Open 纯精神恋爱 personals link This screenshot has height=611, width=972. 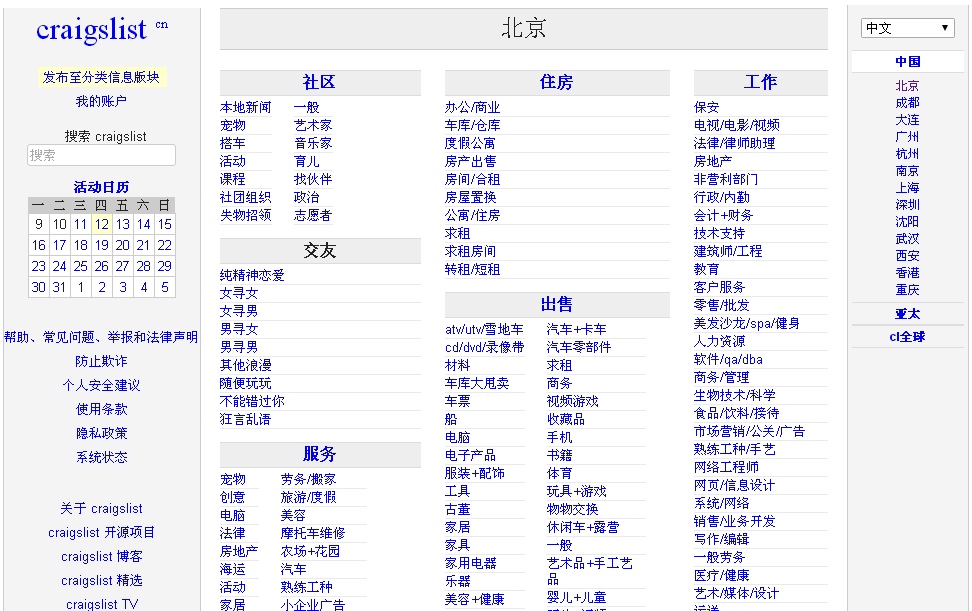click(252, 276)
